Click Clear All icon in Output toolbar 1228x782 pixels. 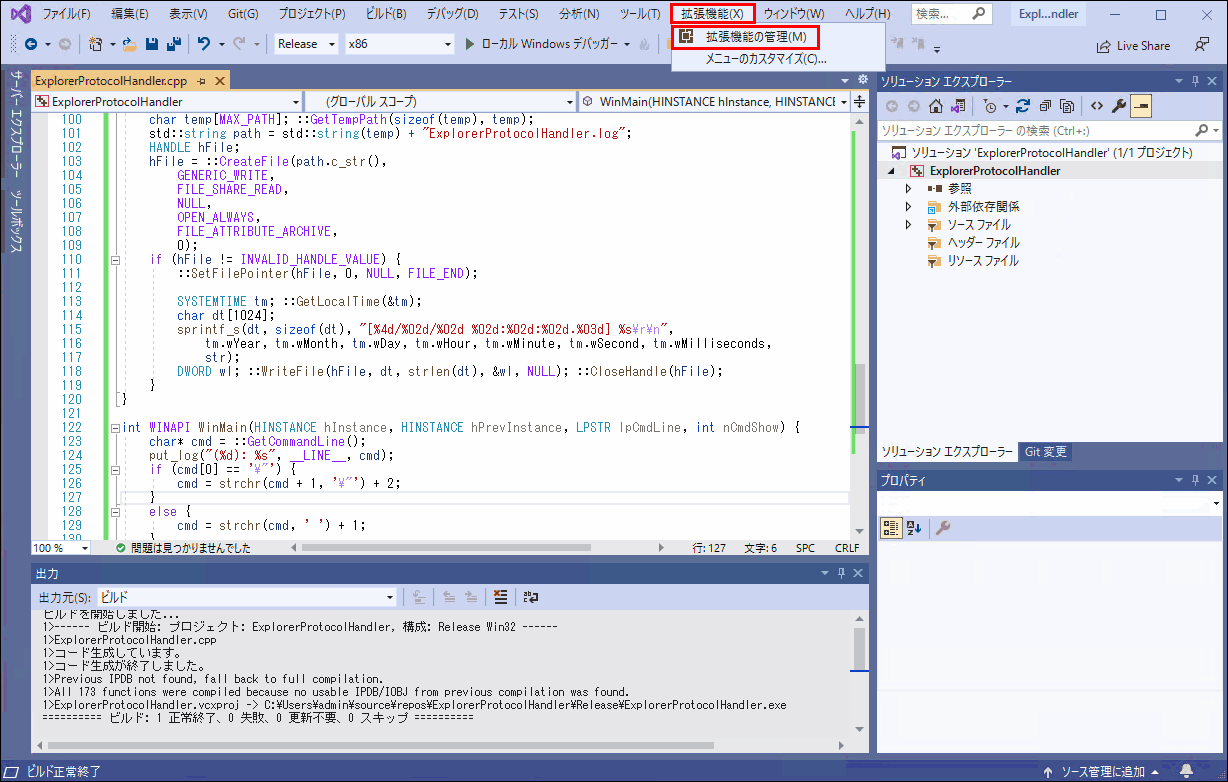501,597
